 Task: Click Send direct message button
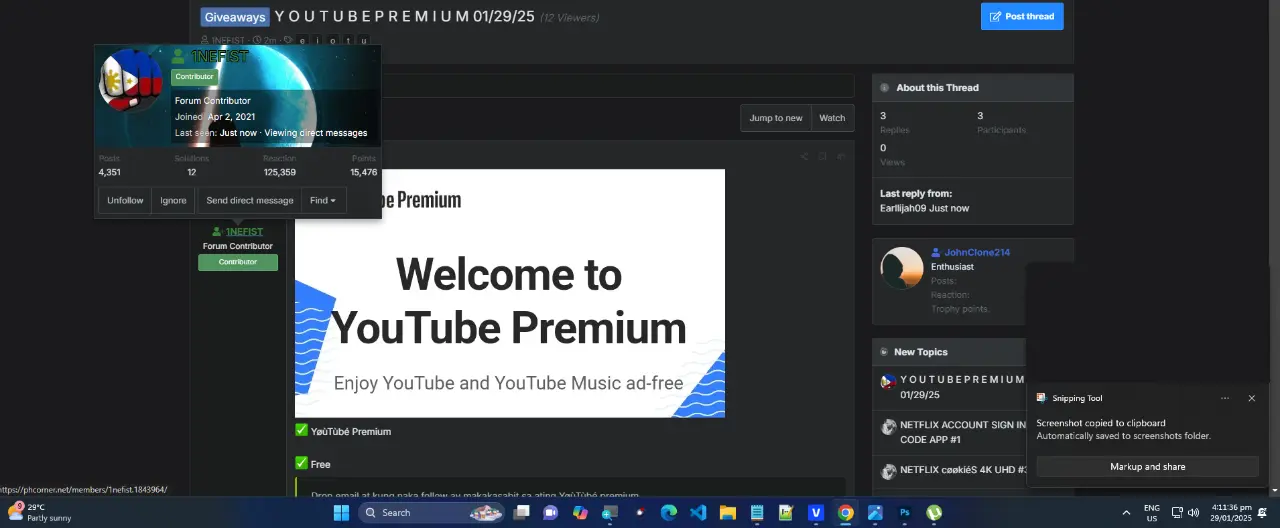[250, 200]
